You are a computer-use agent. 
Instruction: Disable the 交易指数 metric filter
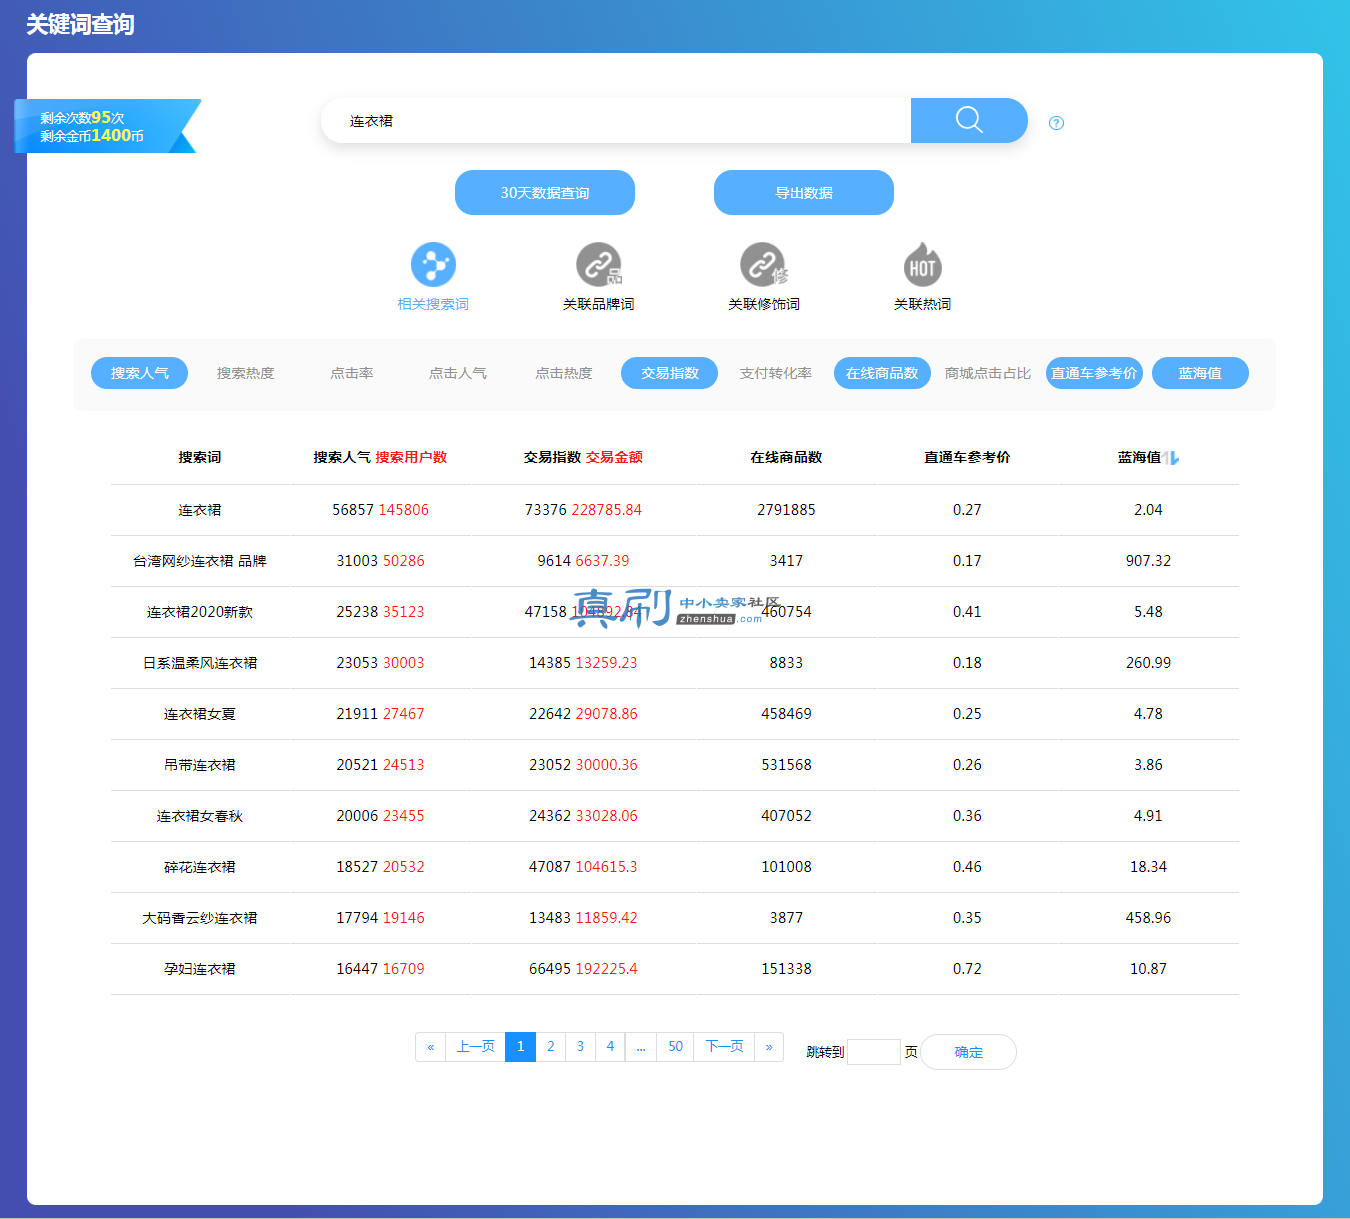point(669,373)
